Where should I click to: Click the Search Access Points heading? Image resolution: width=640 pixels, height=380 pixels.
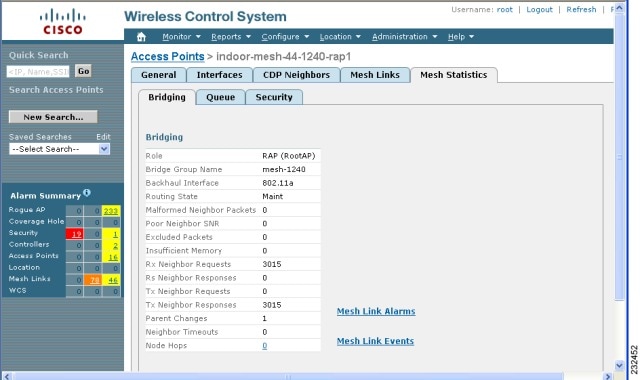(x=56, y=90)
